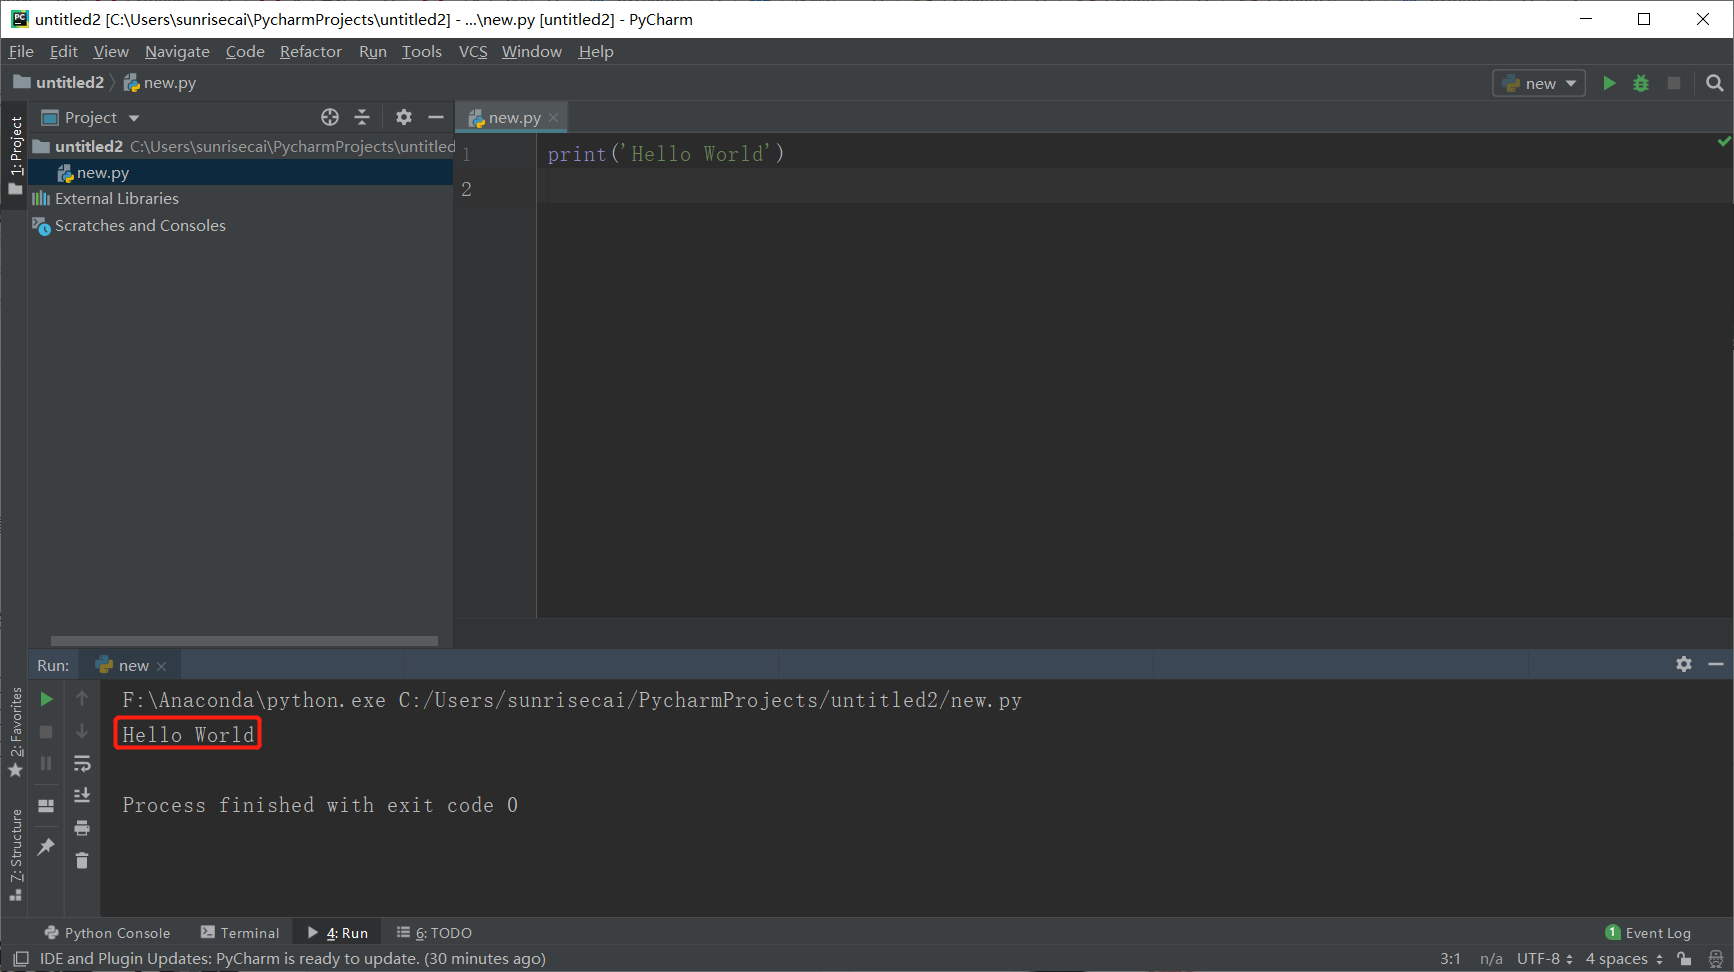The image size is (1734, 972).
Task: Open the Refactor menu
Action: click(311, 52)
